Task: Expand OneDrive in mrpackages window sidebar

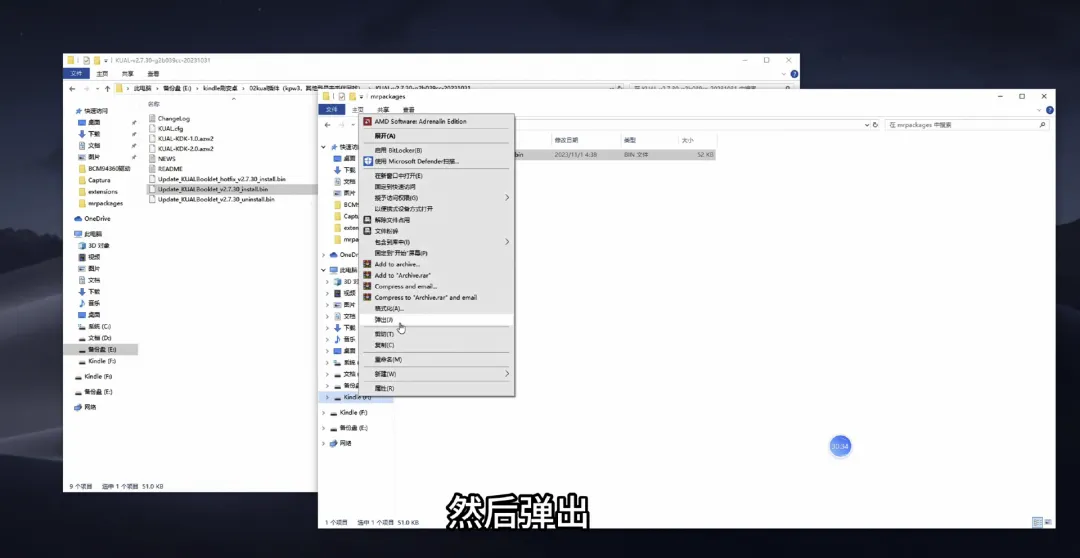Action: 324,255
